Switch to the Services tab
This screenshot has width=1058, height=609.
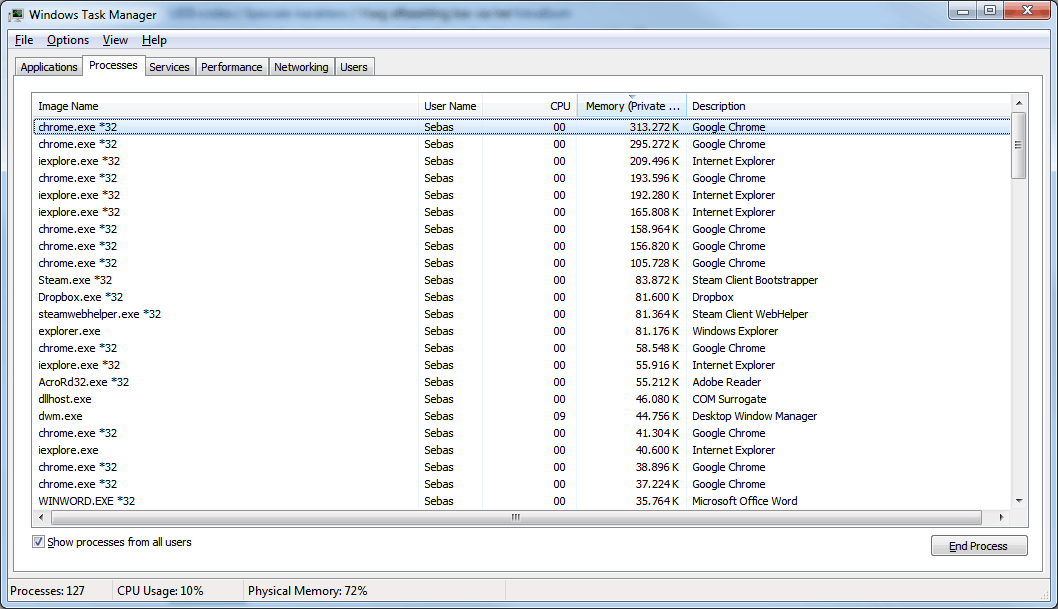169,67
